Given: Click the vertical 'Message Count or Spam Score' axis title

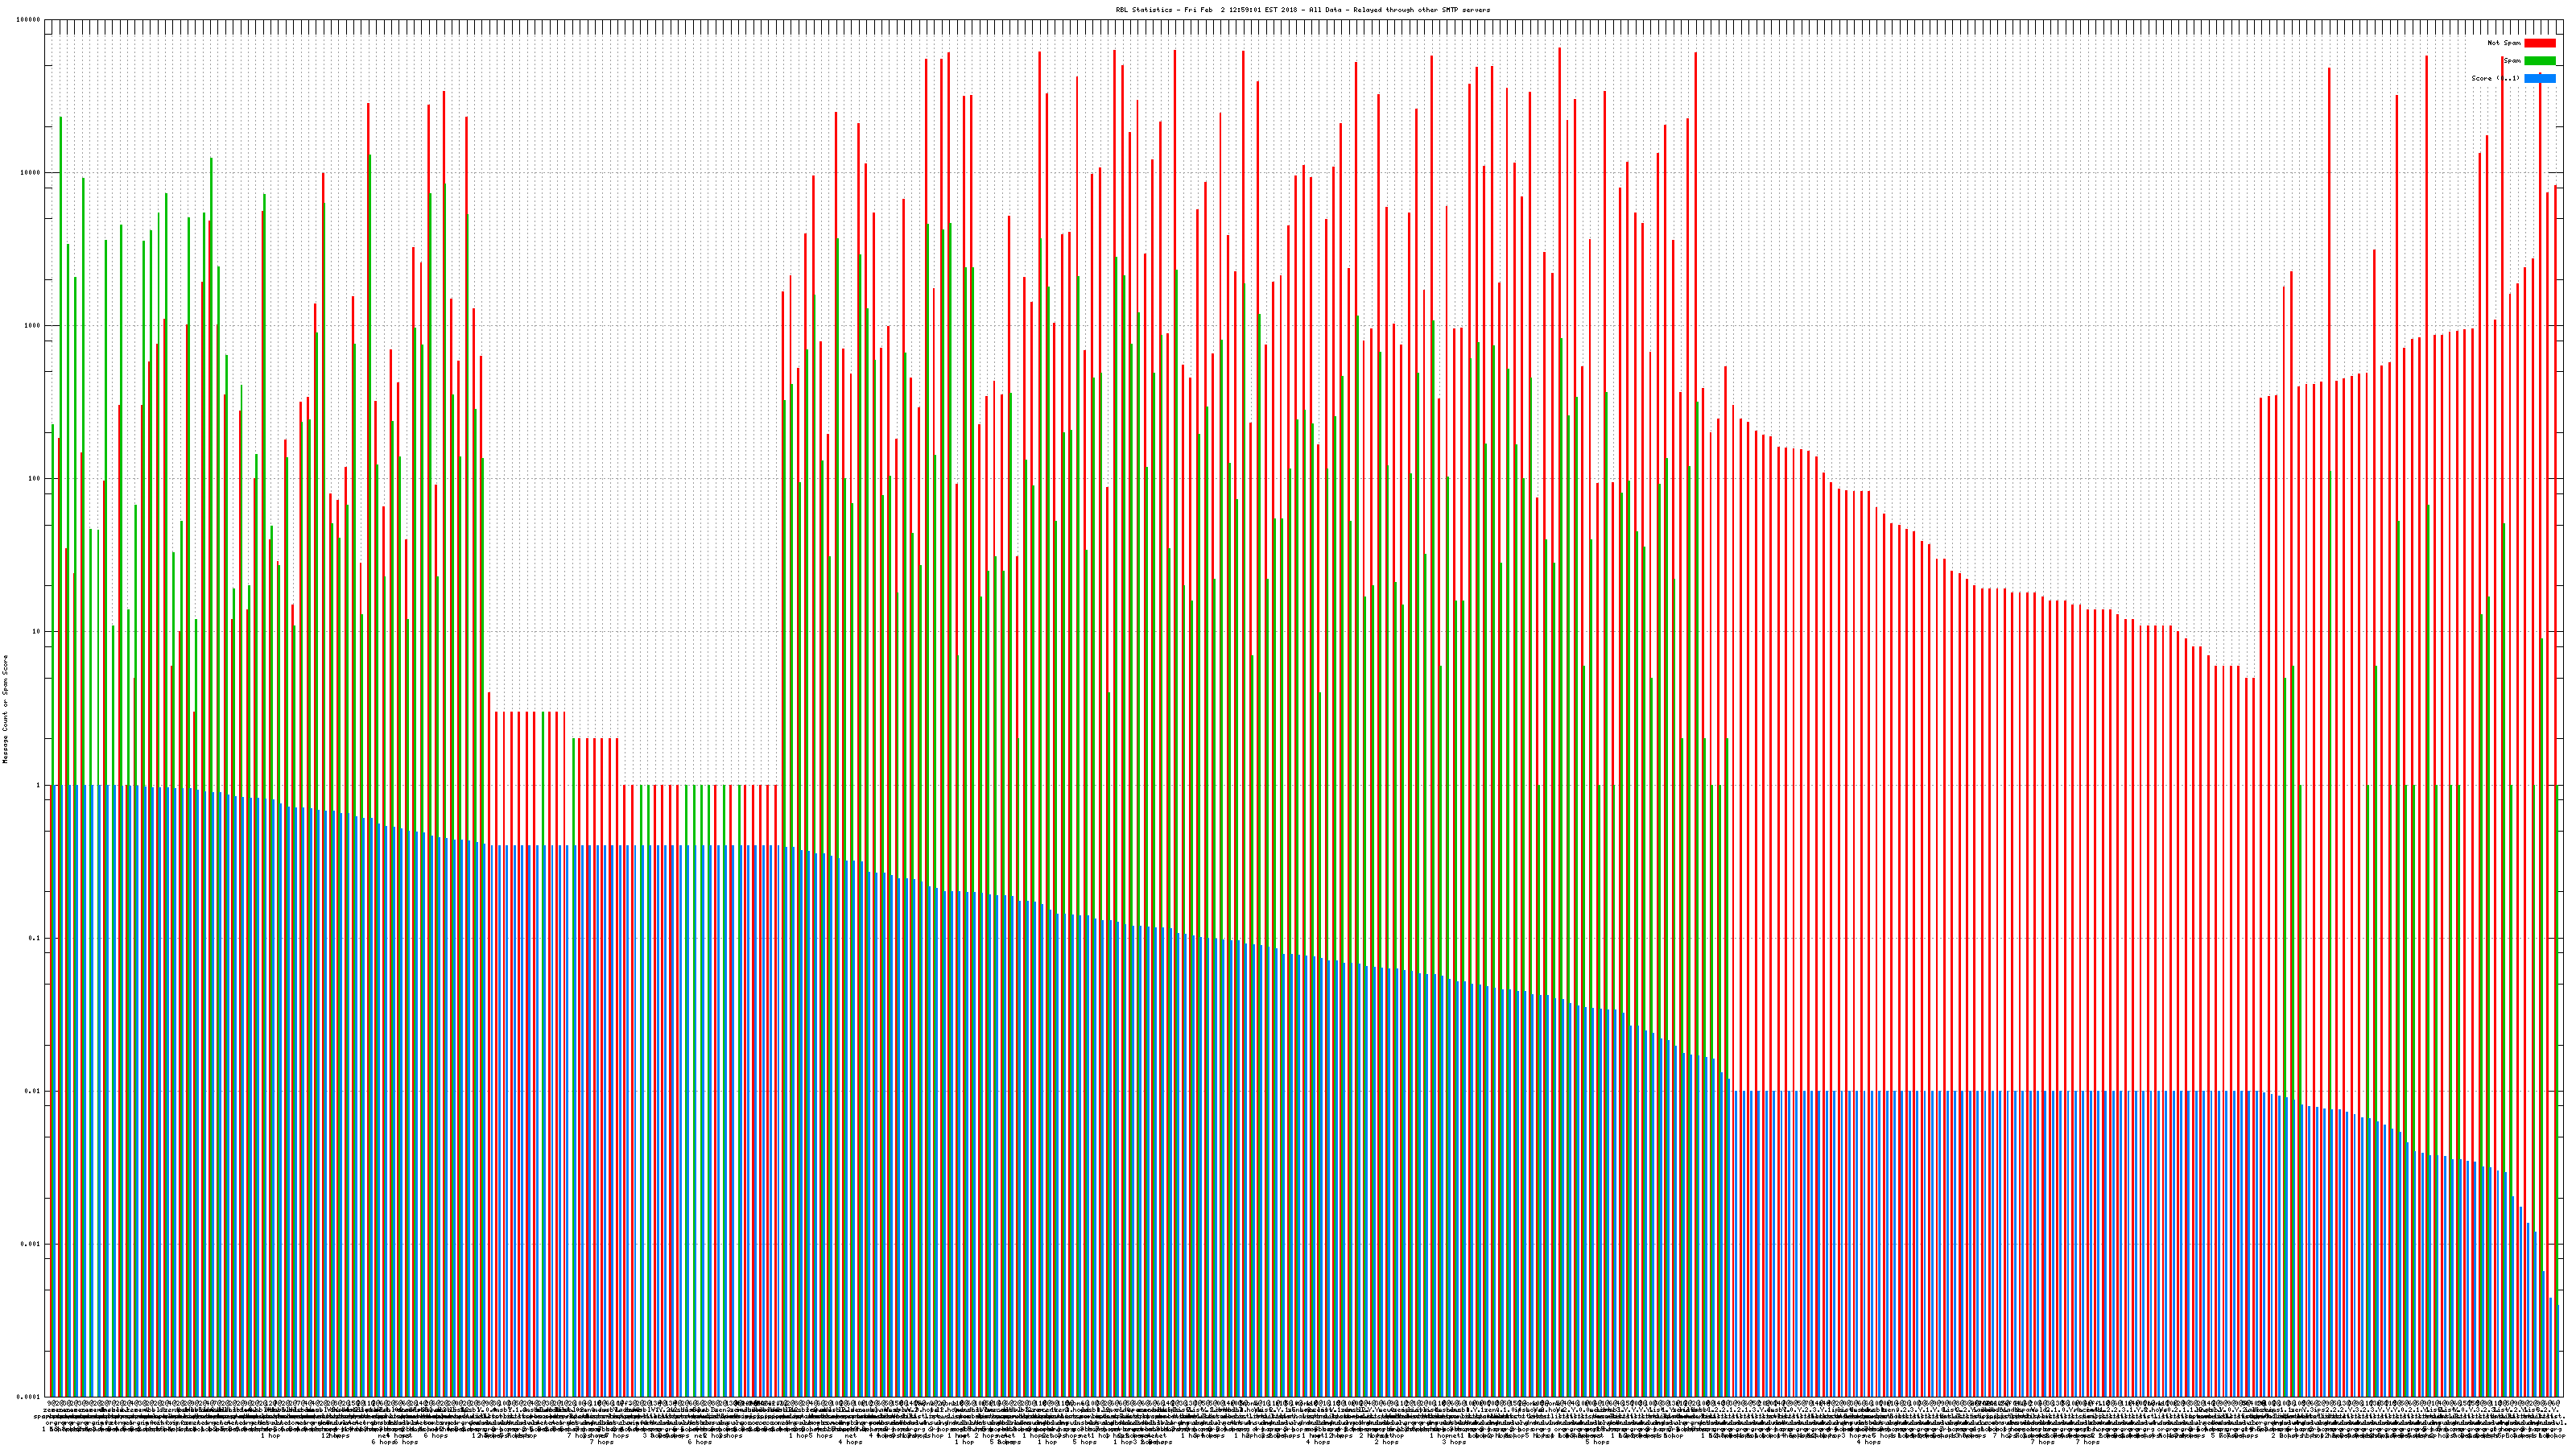Looking at the screenshot, I should tap(5, 709).
